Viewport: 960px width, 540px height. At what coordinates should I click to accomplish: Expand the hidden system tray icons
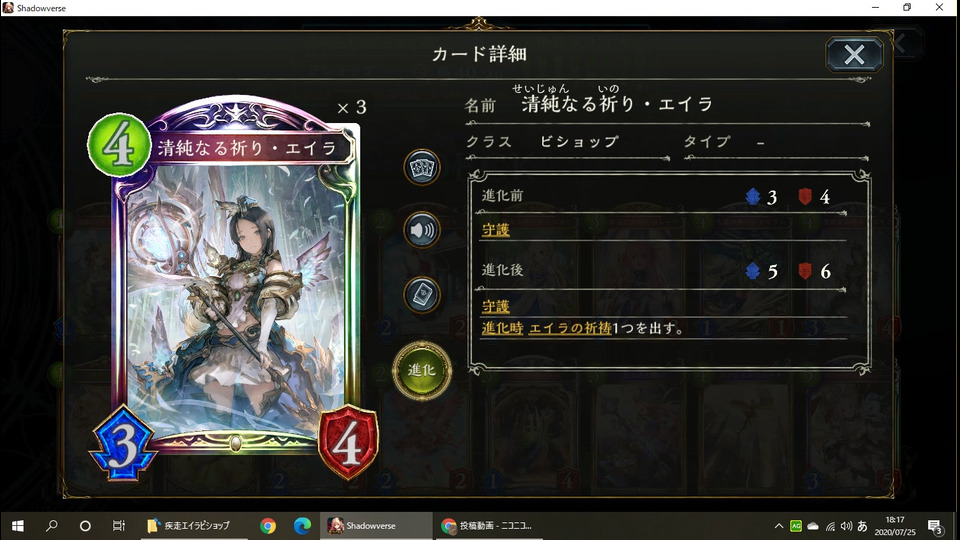(x=778, y=525)
